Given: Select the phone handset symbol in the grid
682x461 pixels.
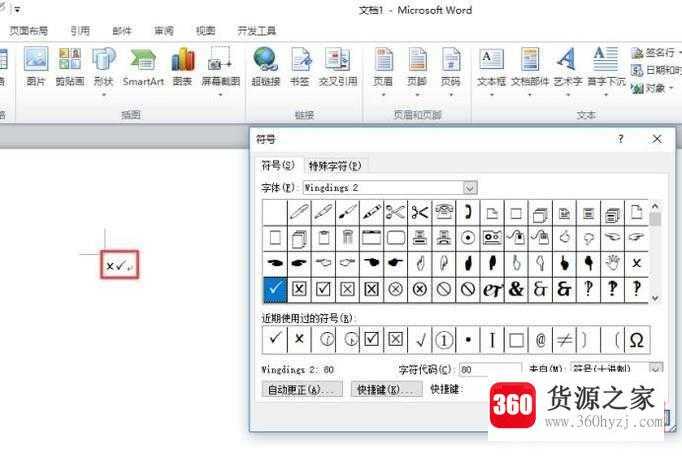Looking at the screenshot, I should (468, 213).
